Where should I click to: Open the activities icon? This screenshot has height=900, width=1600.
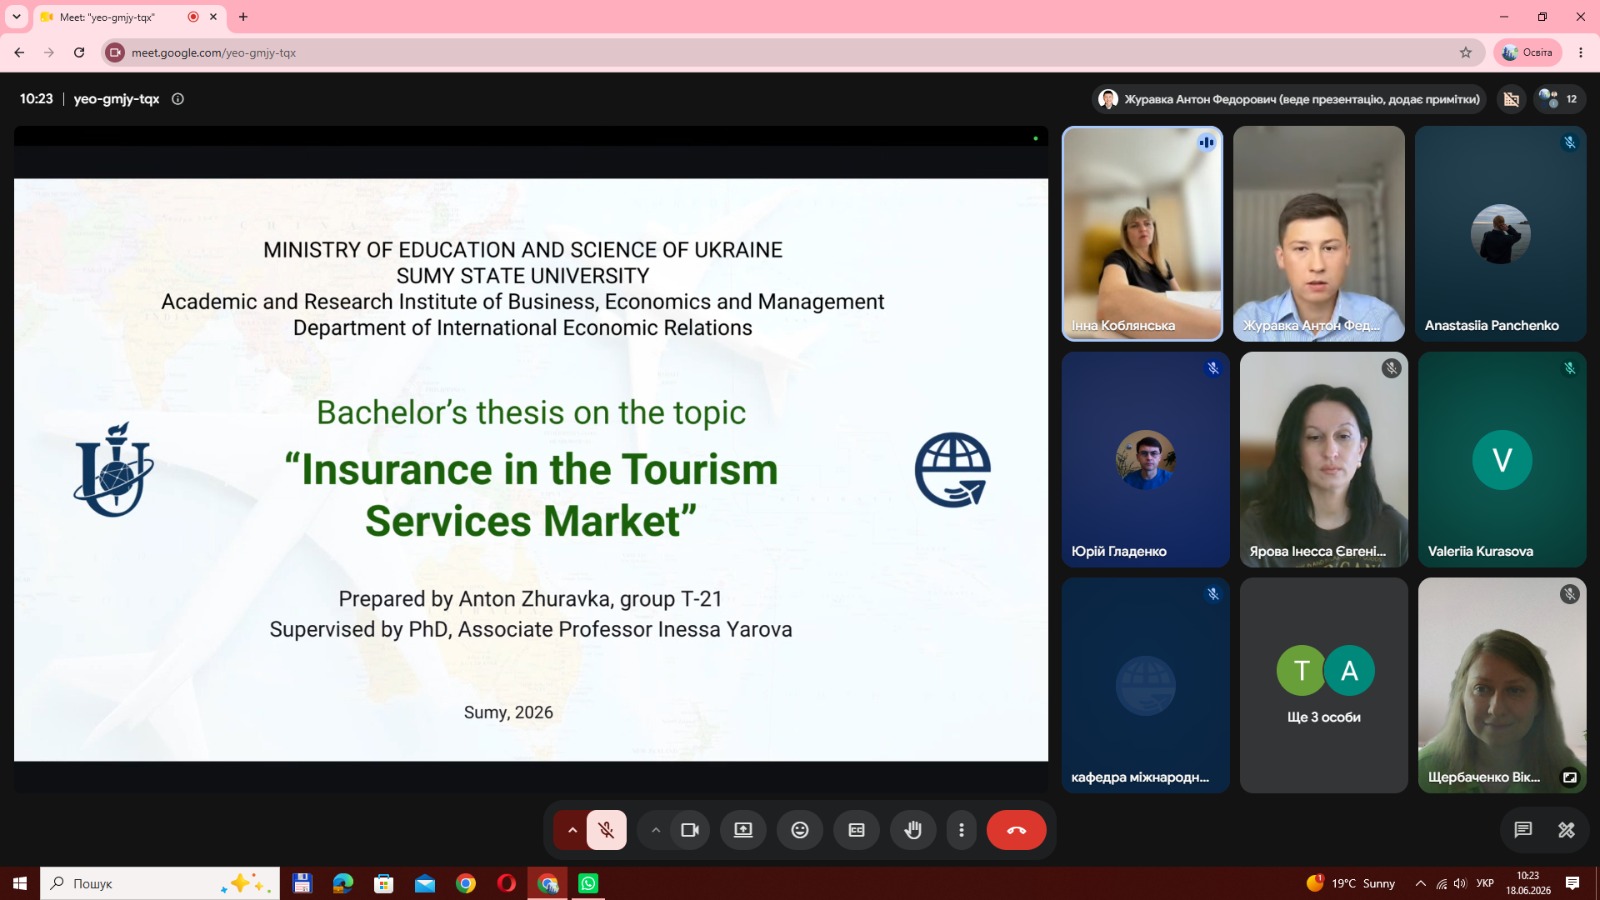[x=1567, y=830]
